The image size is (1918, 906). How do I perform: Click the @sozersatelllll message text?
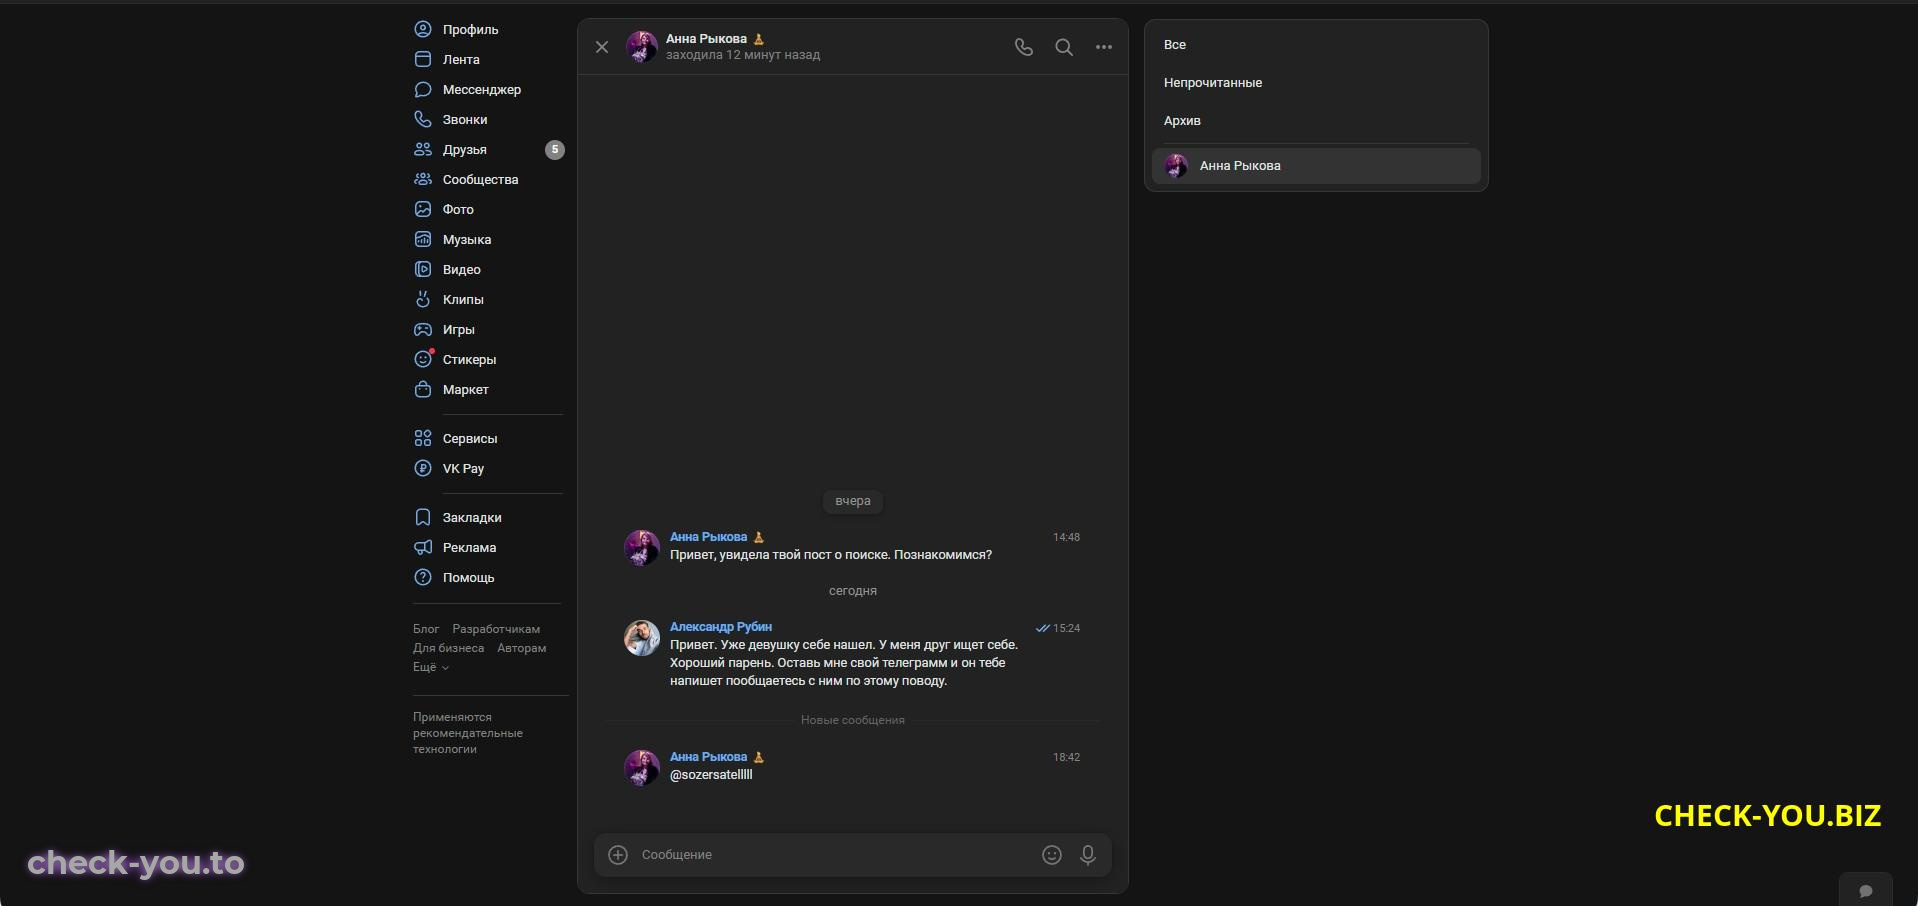pyautogui.click(x=711, y=775)
